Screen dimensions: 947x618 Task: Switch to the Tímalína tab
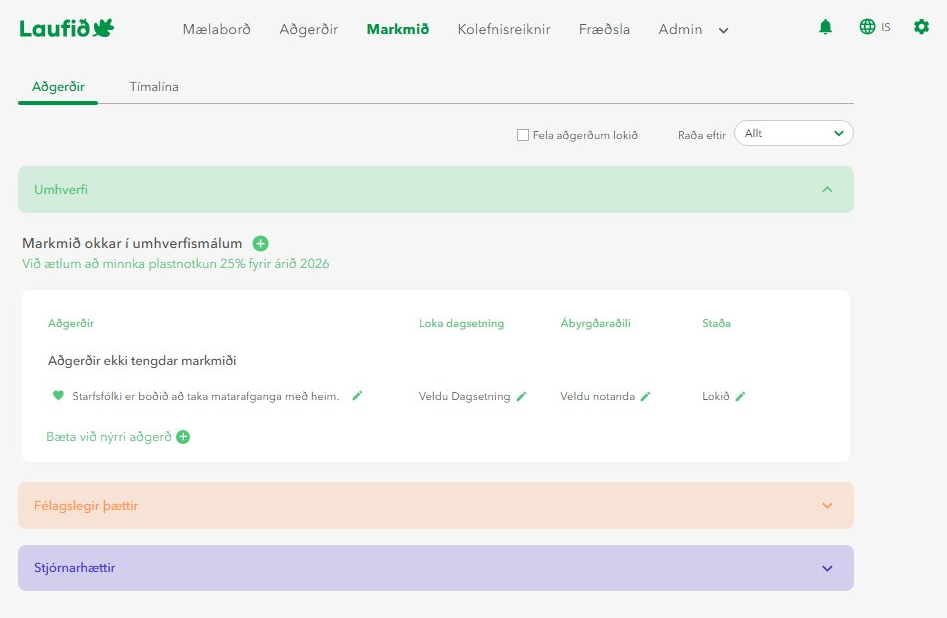(154, 87)
